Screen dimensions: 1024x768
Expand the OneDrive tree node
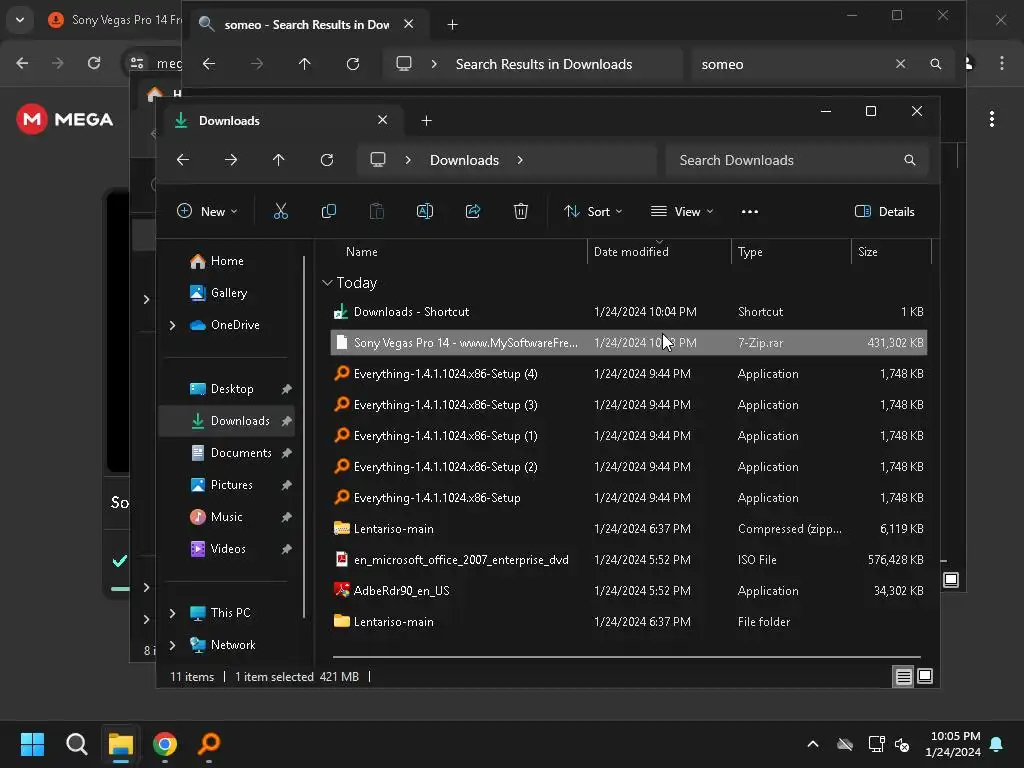(x=172, y=325)
